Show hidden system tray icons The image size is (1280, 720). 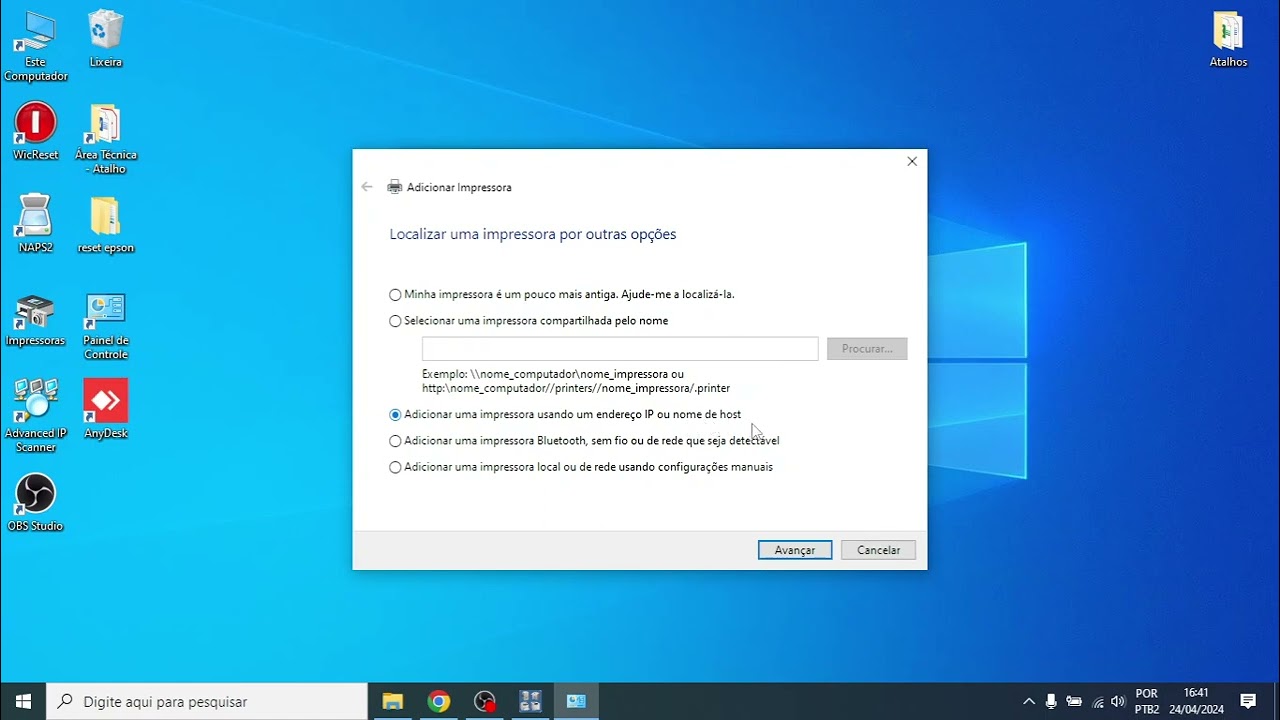point(1028,701)
